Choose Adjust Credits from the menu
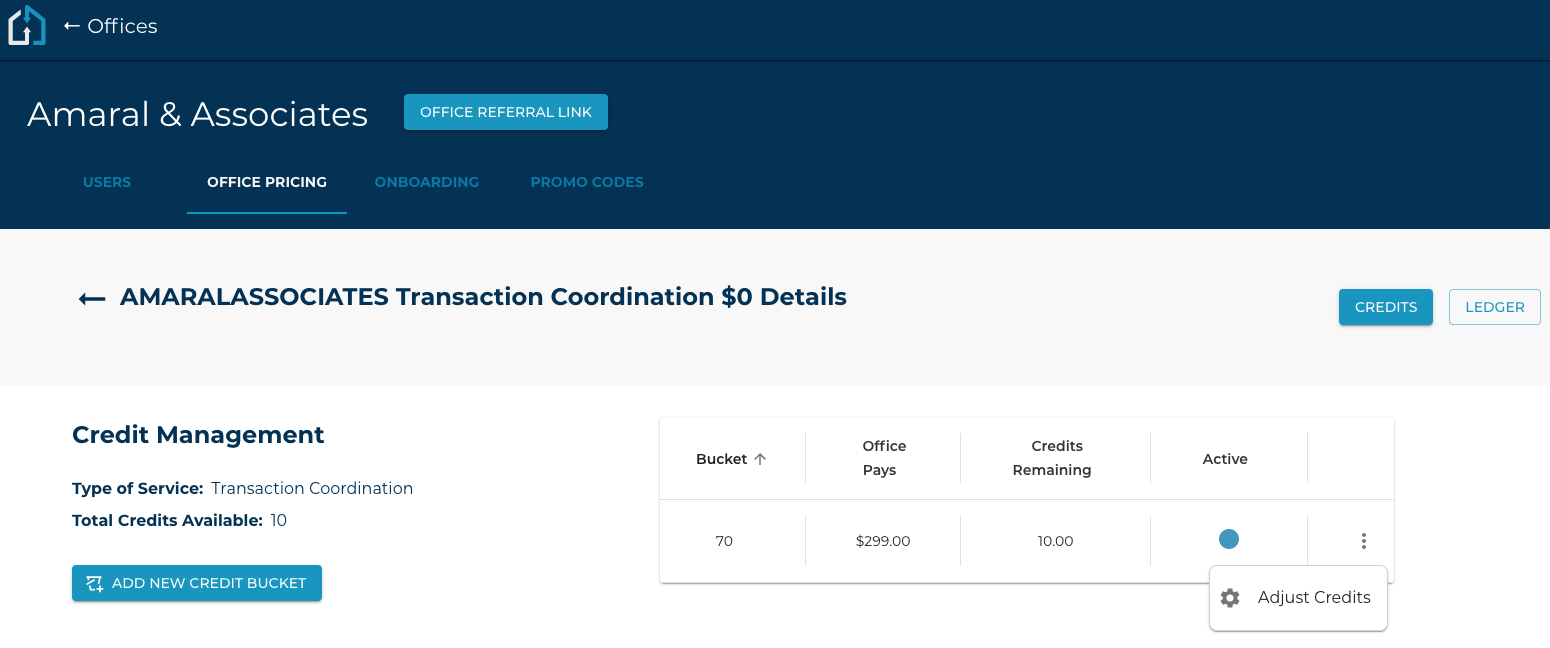Viewport: 1550px width, 648px height. point(1313,597)
